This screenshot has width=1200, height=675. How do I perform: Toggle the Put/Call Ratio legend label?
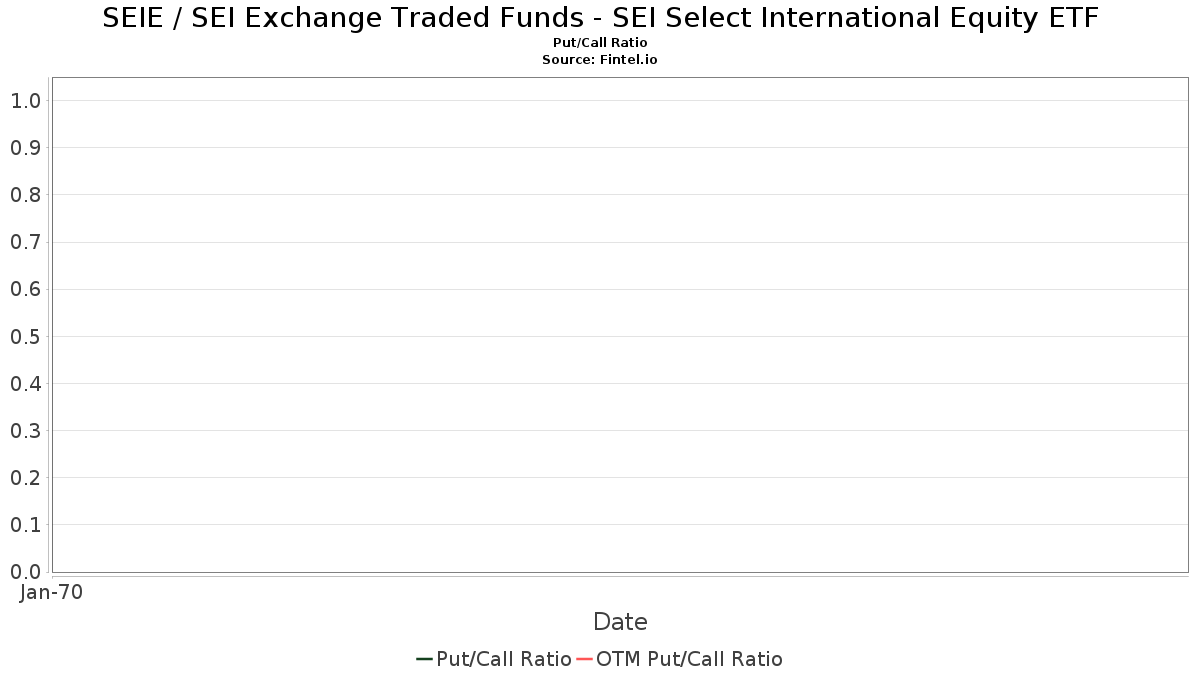point(504,659)
